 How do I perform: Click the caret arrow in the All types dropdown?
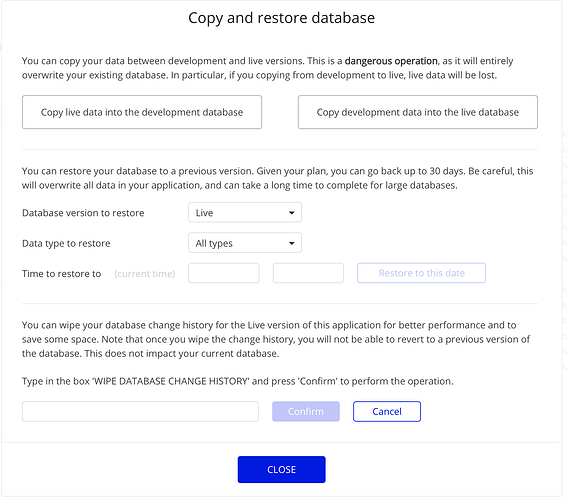tap(291, 243)
